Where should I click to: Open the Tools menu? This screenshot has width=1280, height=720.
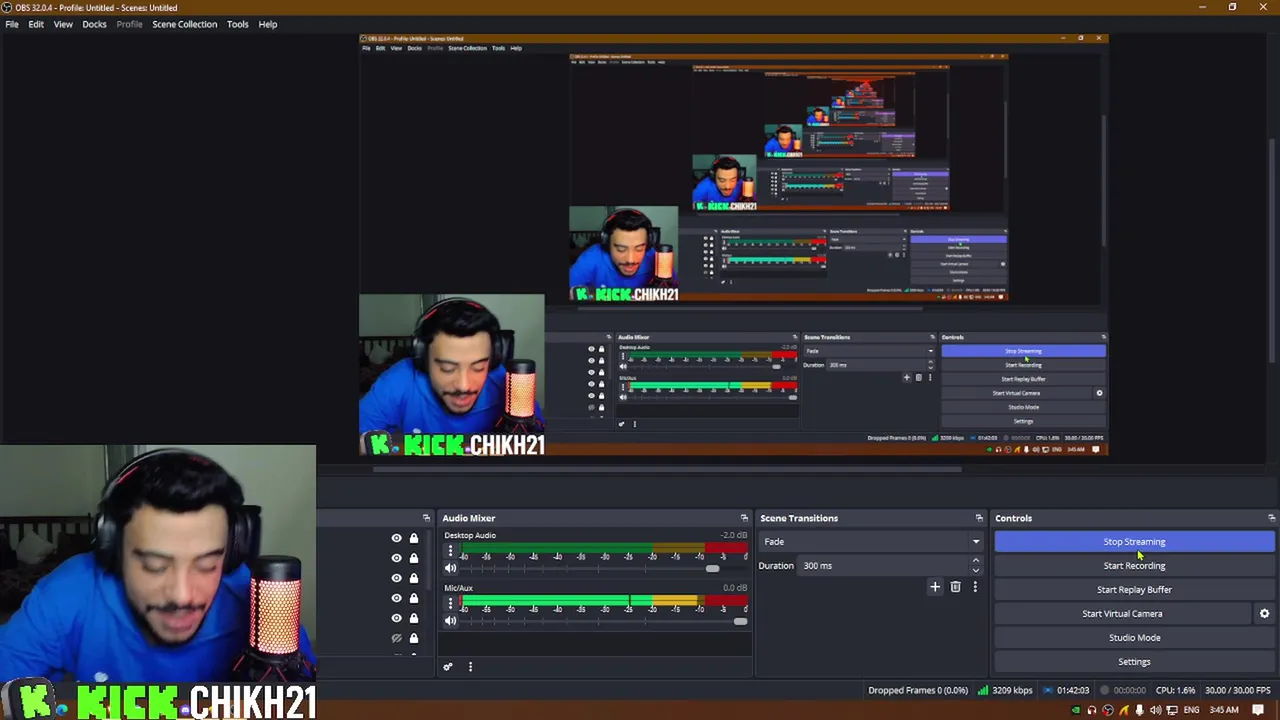click(x=237, y=24)
